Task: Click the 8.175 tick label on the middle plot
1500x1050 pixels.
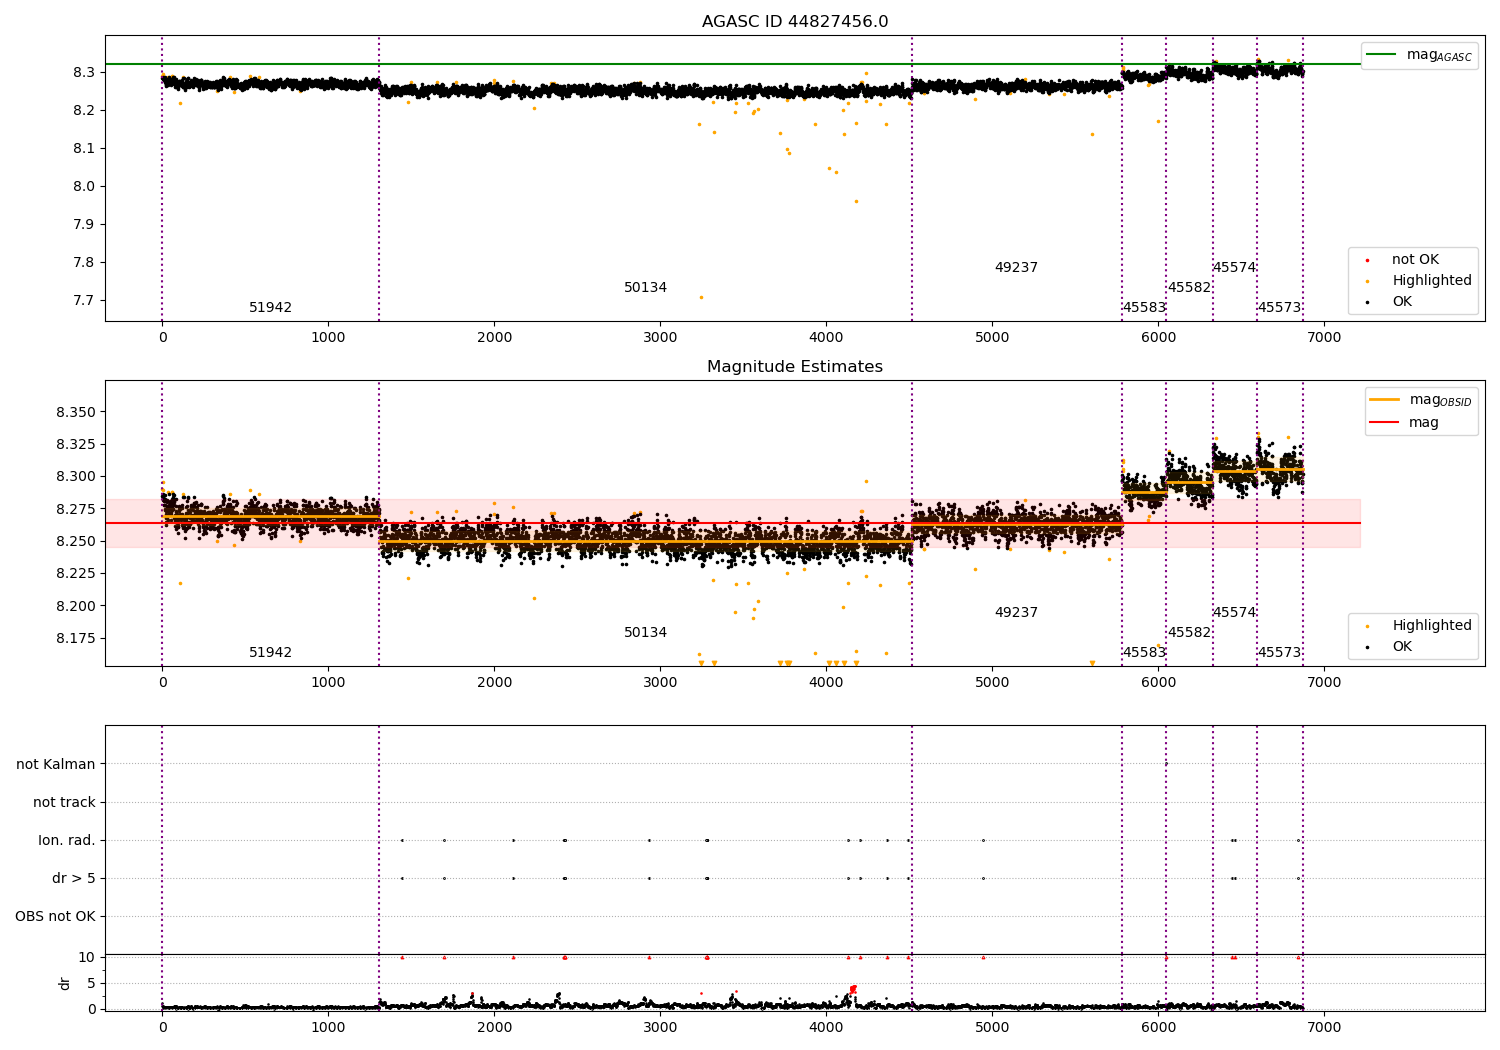Action: coord(76,639)
